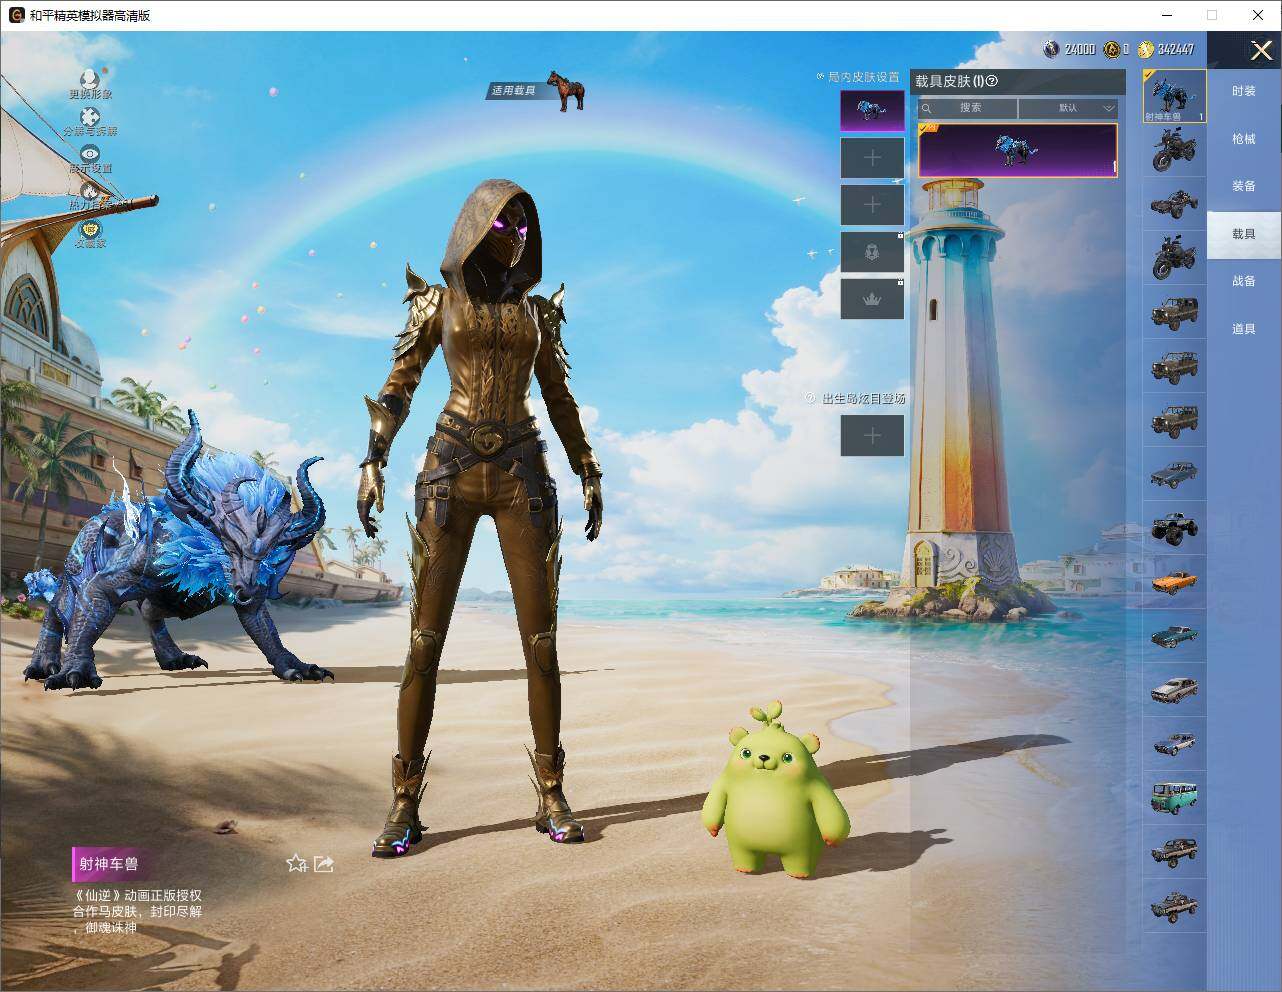Image resolution: width=1282 pixels, height=992 pixels.
Task: Open the 默认 sort dropdown
Action: pyautogui.click(x=1068, y=108)
